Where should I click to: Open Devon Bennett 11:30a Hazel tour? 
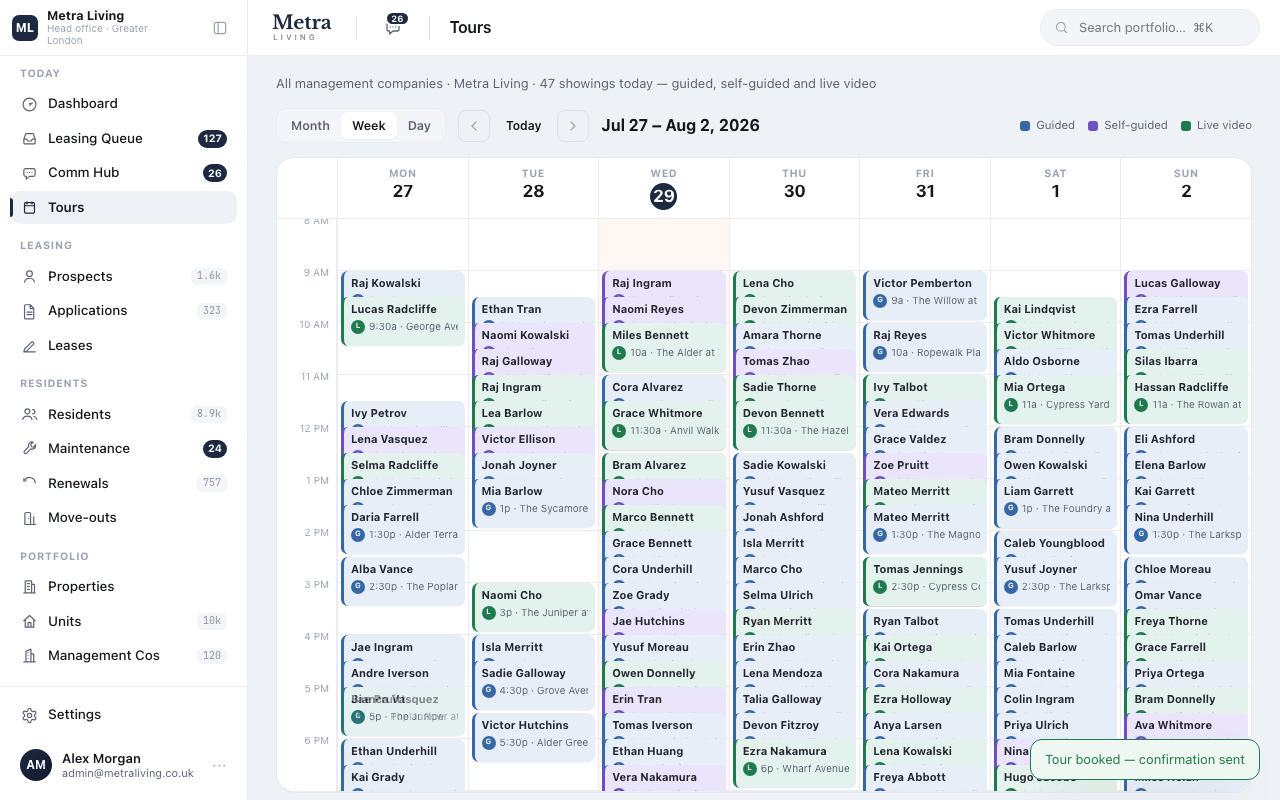(795, 425)
